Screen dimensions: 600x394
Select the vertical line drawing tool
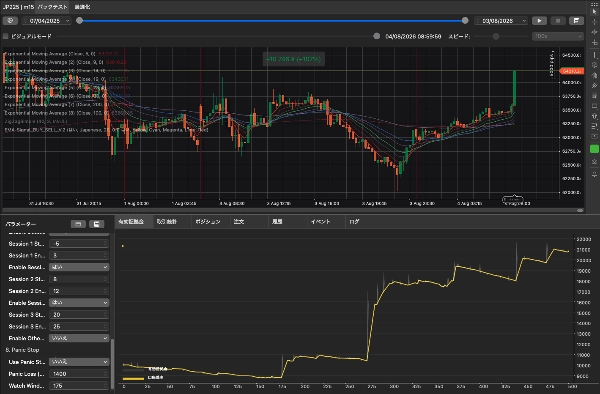(x=594, y=55)
